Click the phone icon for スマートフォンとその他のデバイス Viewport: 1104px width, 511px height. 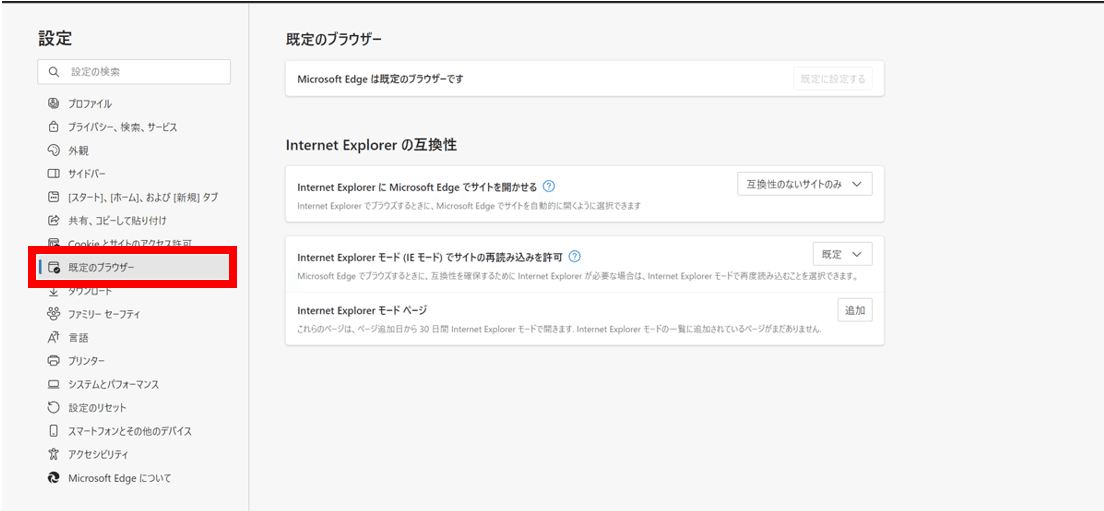click(x=53, y=431)
